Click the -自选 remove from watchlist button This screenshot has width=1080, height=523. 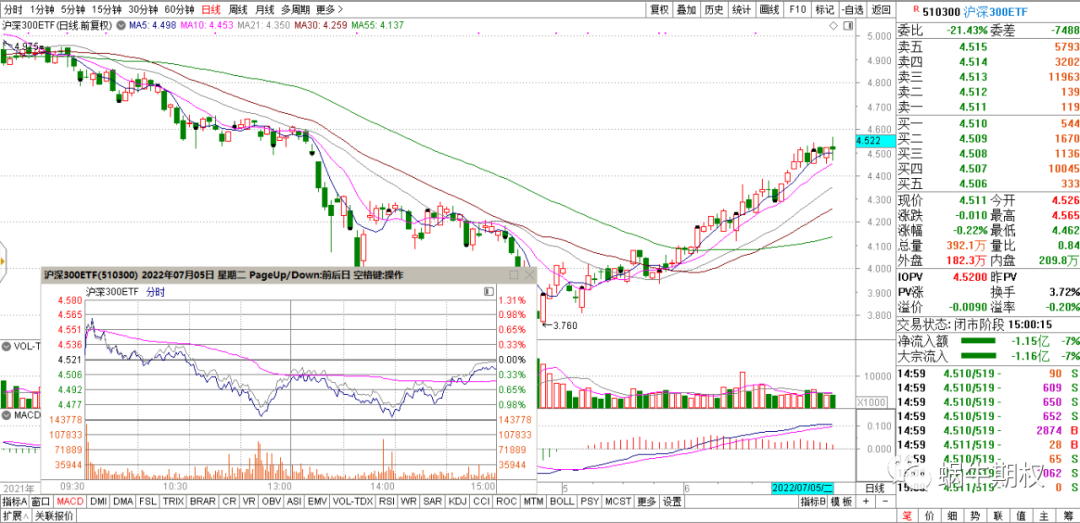(x=850, y=9)
